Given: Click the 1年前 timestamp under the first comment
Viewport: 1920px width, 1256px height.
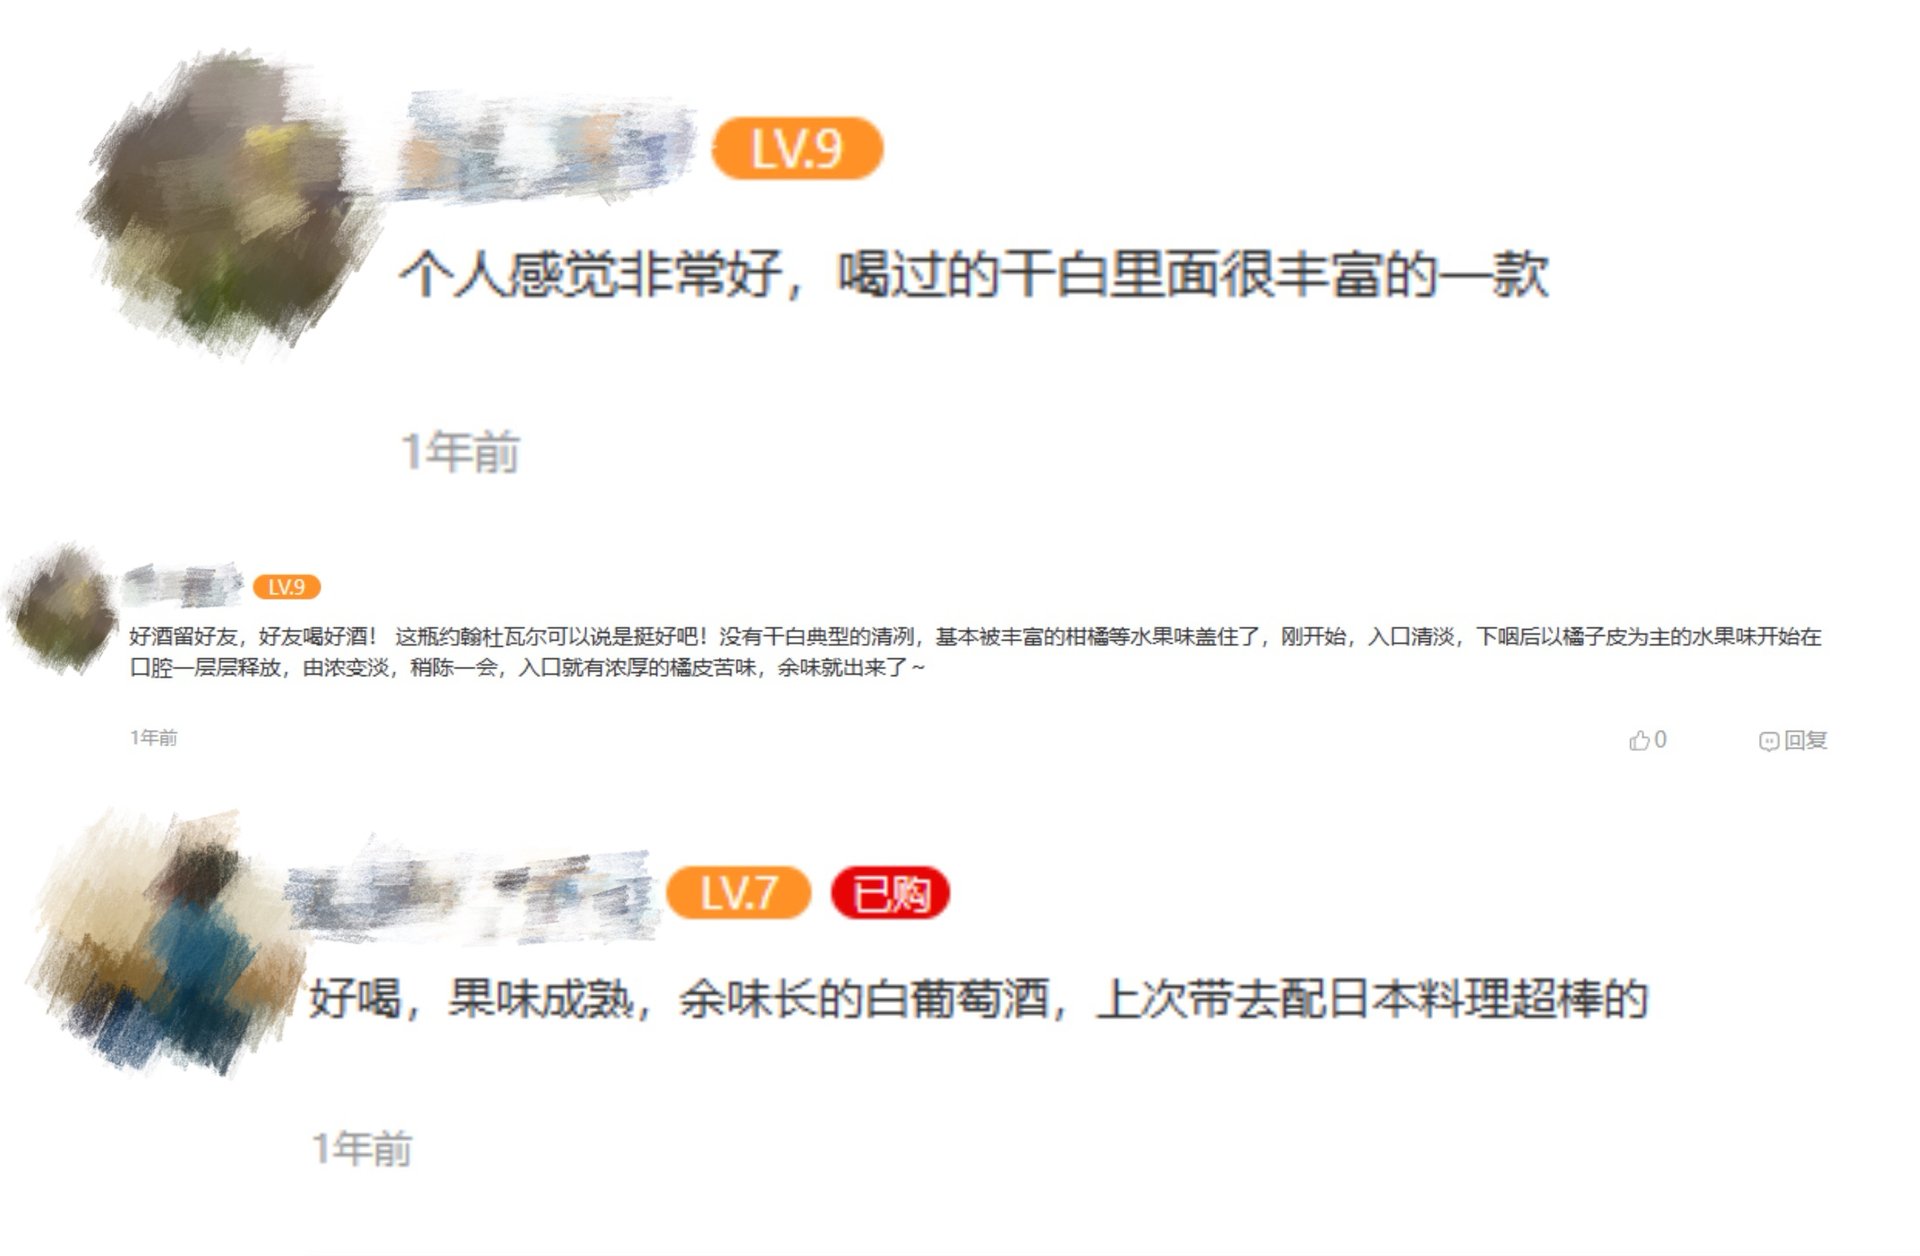Looking at the screenshot, I should [460, 452].
